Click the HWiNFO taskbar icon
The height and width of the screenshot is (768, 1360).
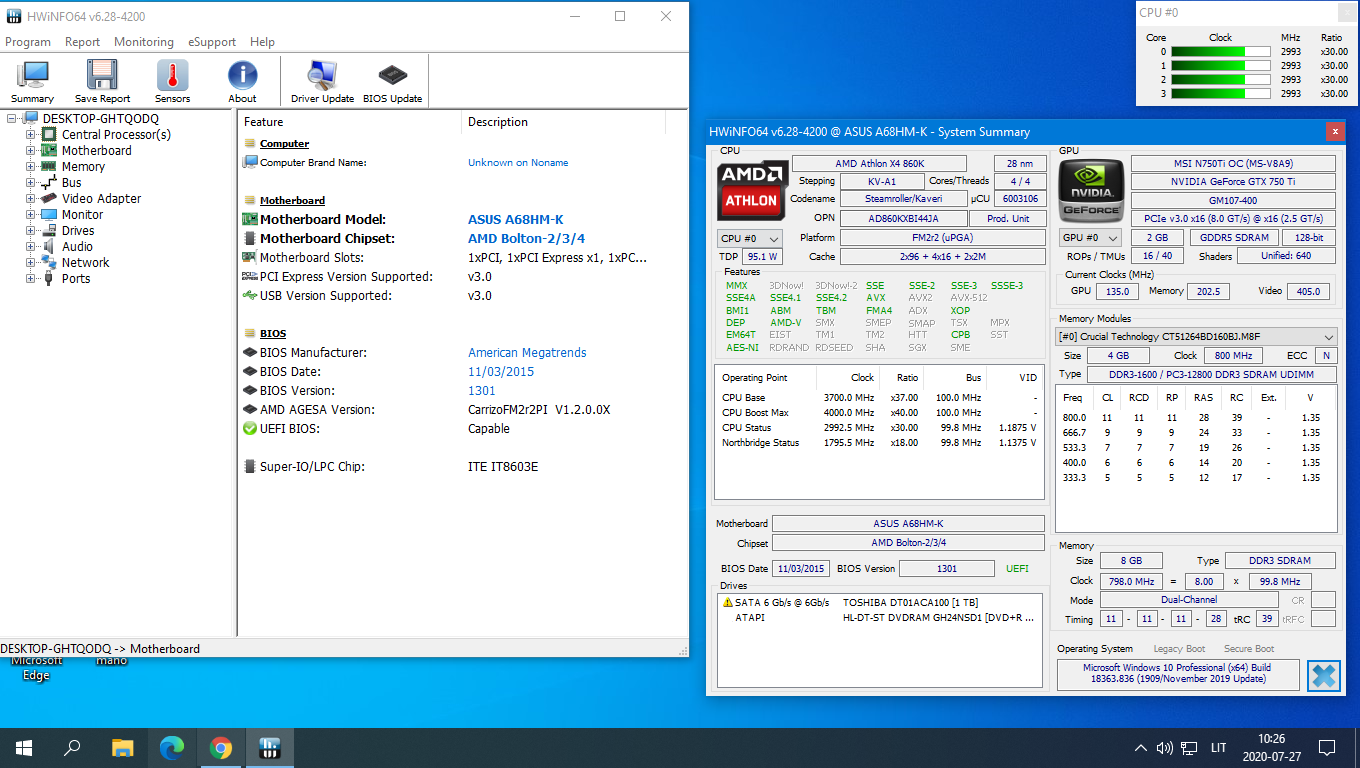pyautogui.click(x=270, y=748)
